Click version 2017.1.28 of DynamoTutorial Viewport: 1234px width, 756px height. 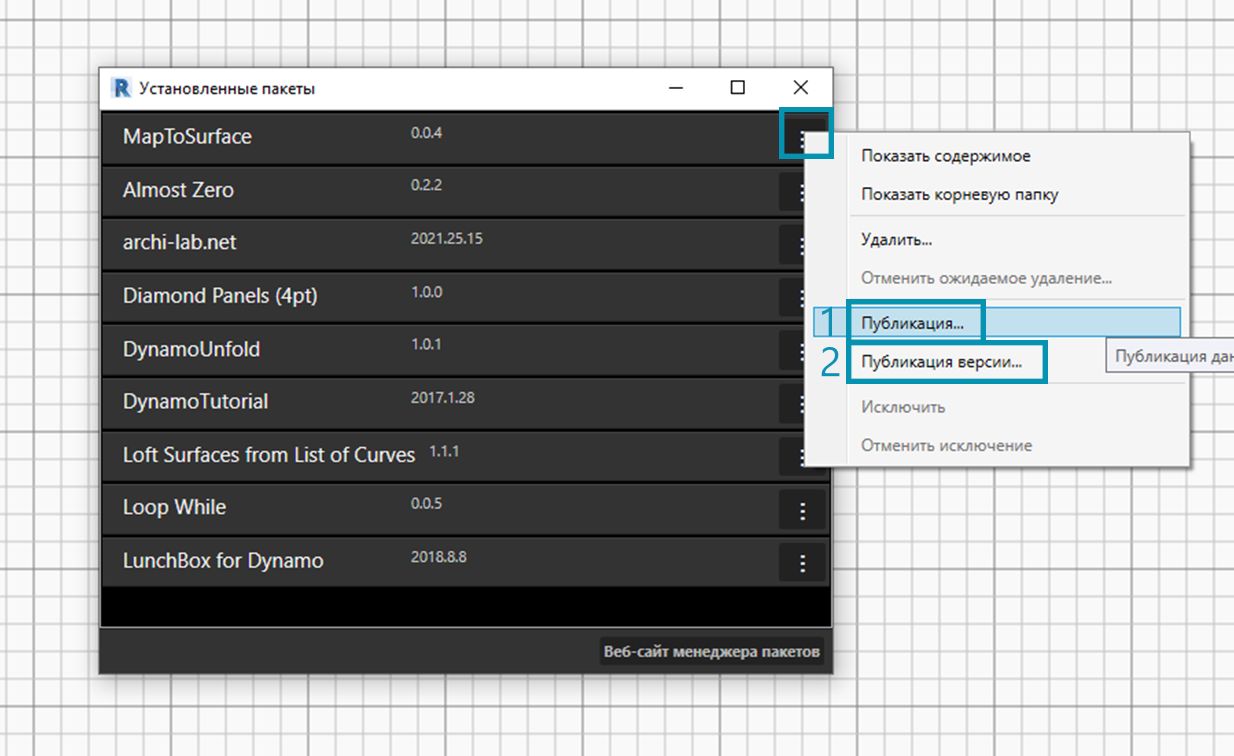tap(443, 397)
